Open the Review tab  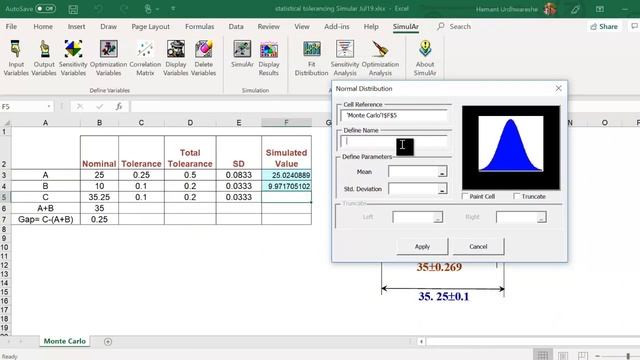tap(269, 27)
